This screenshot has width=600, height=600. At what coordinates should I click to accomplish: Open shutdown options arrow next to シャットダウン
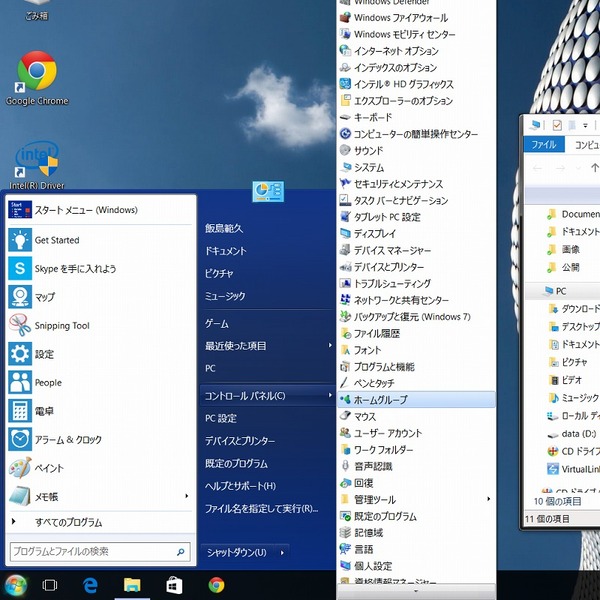point(283,552)
